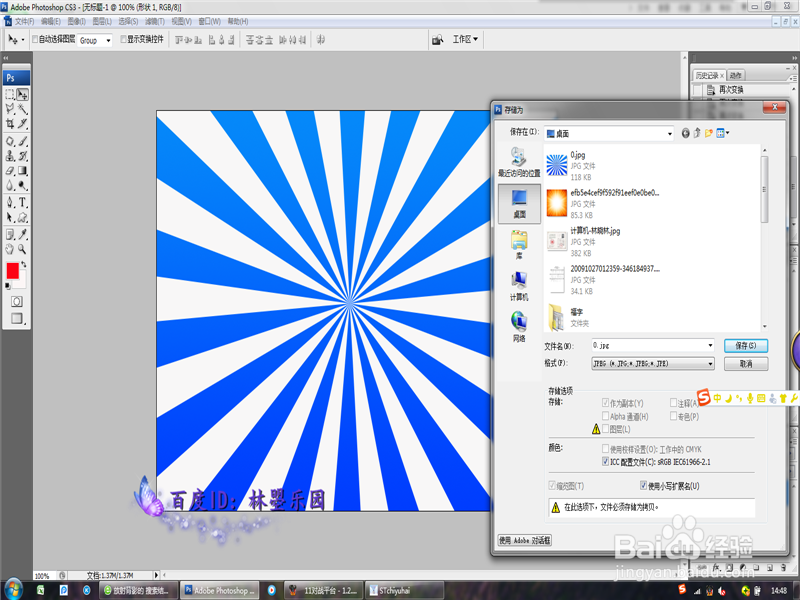Select the Magic Wand tool
The height and width of the screenshot is (600, 800).
coord(22,109)
